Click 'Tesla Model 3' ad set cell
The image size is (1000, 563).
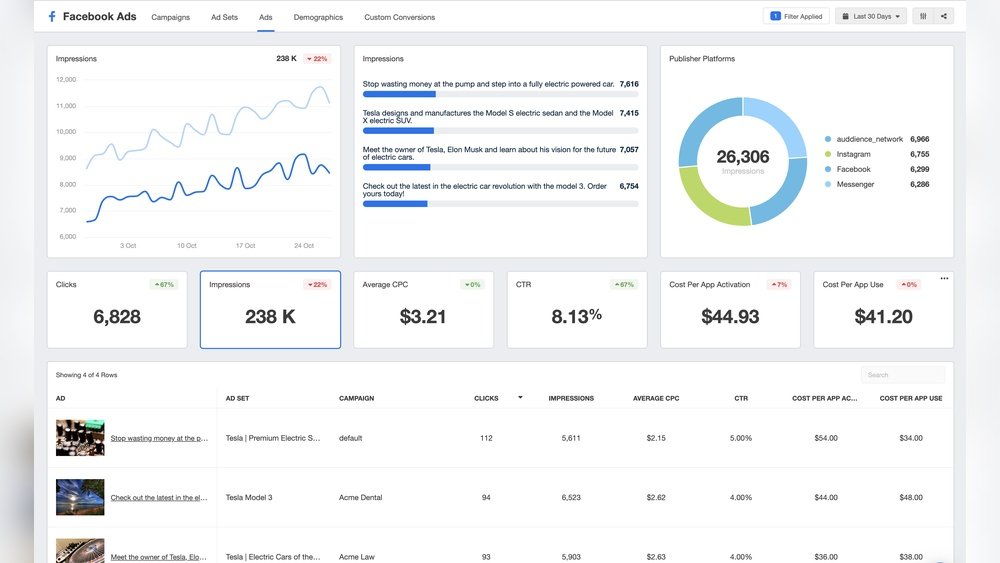[249, 497]
